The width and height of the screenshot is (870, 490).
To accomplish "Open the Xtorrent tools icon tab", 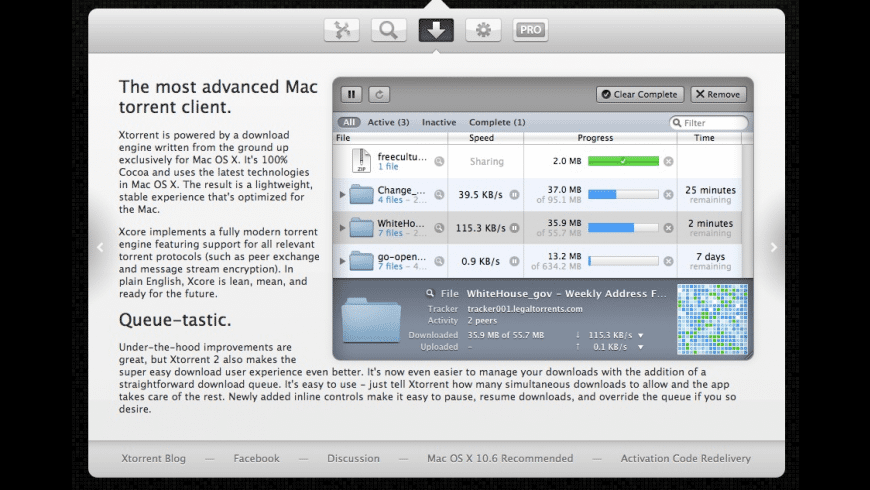I will (x=342, y=30).
